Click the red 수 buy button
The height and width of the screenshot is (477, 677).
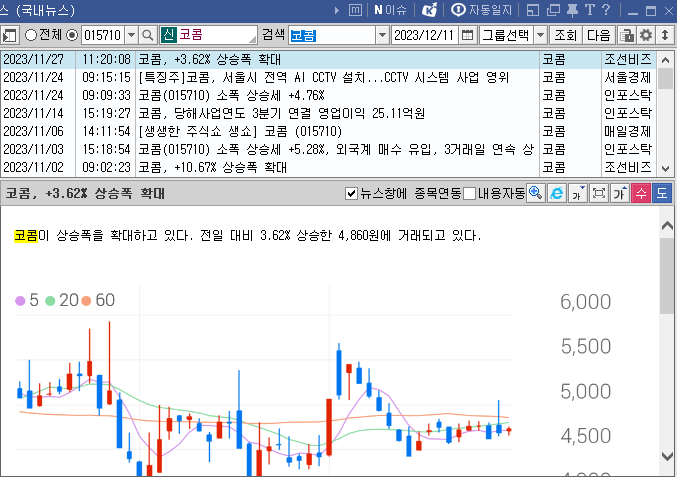pyautogui.click(x=641, y=193)
